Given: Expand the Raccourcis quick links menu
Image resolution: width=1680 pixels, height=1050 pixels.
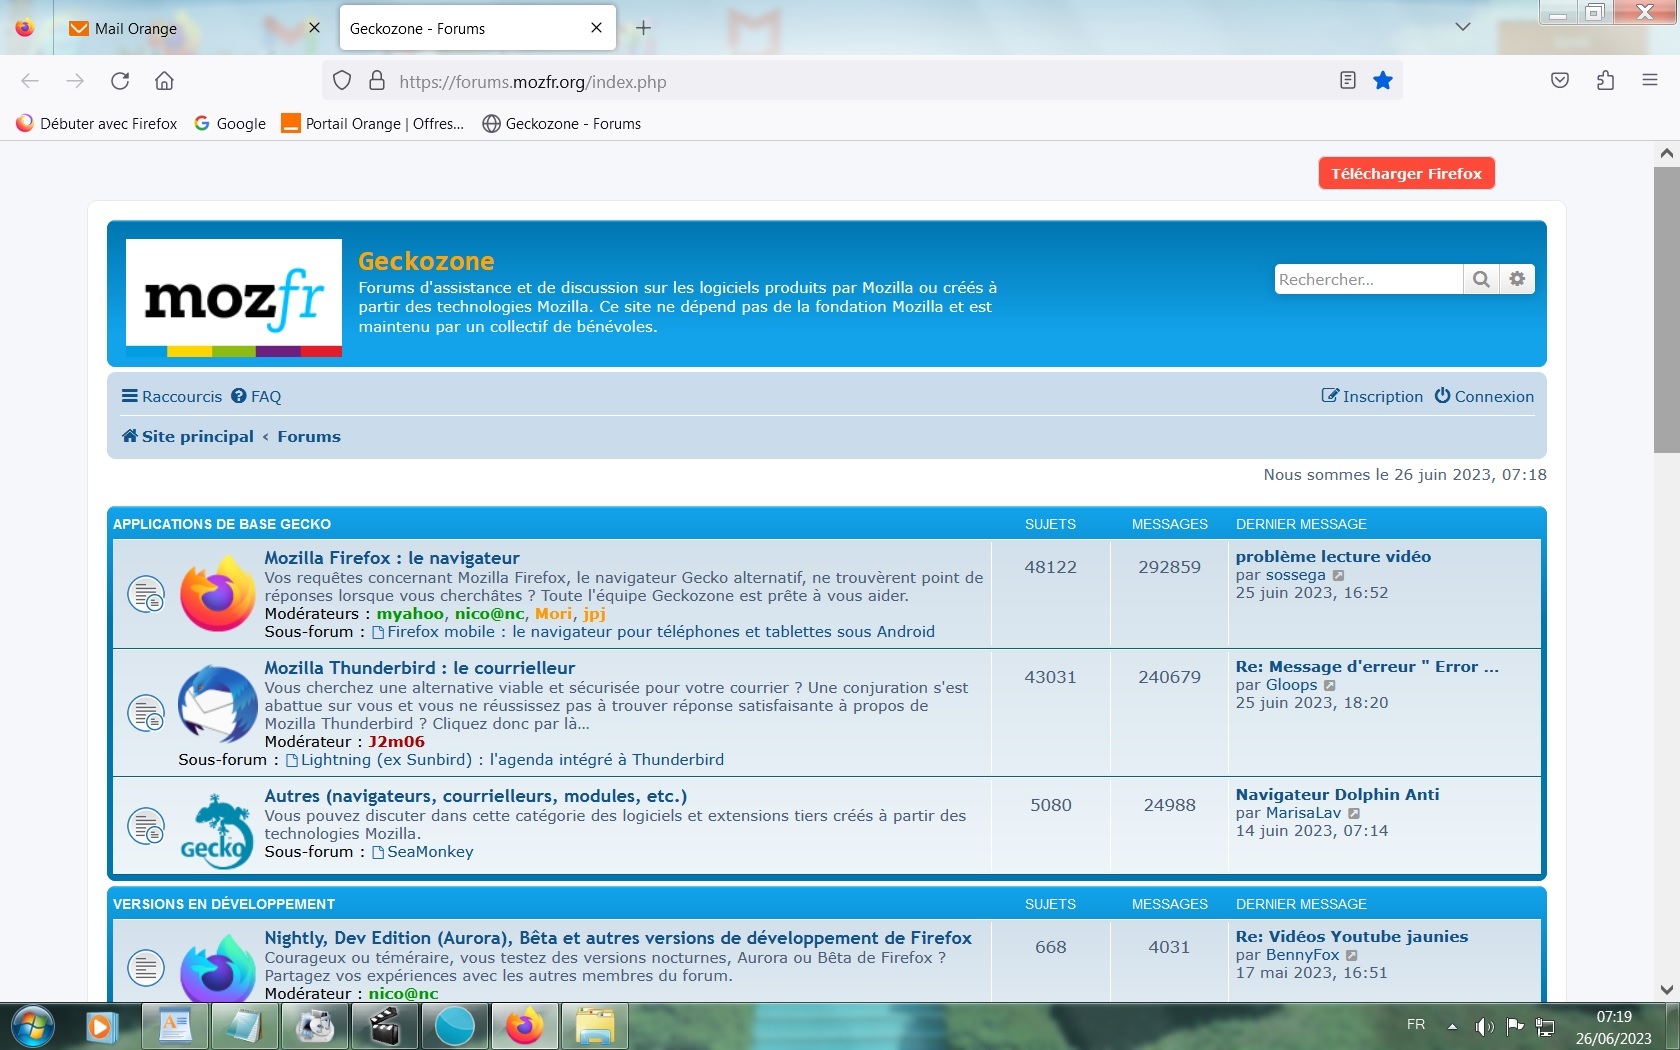Looking at the screenshot, I should [x=172, y=396].
